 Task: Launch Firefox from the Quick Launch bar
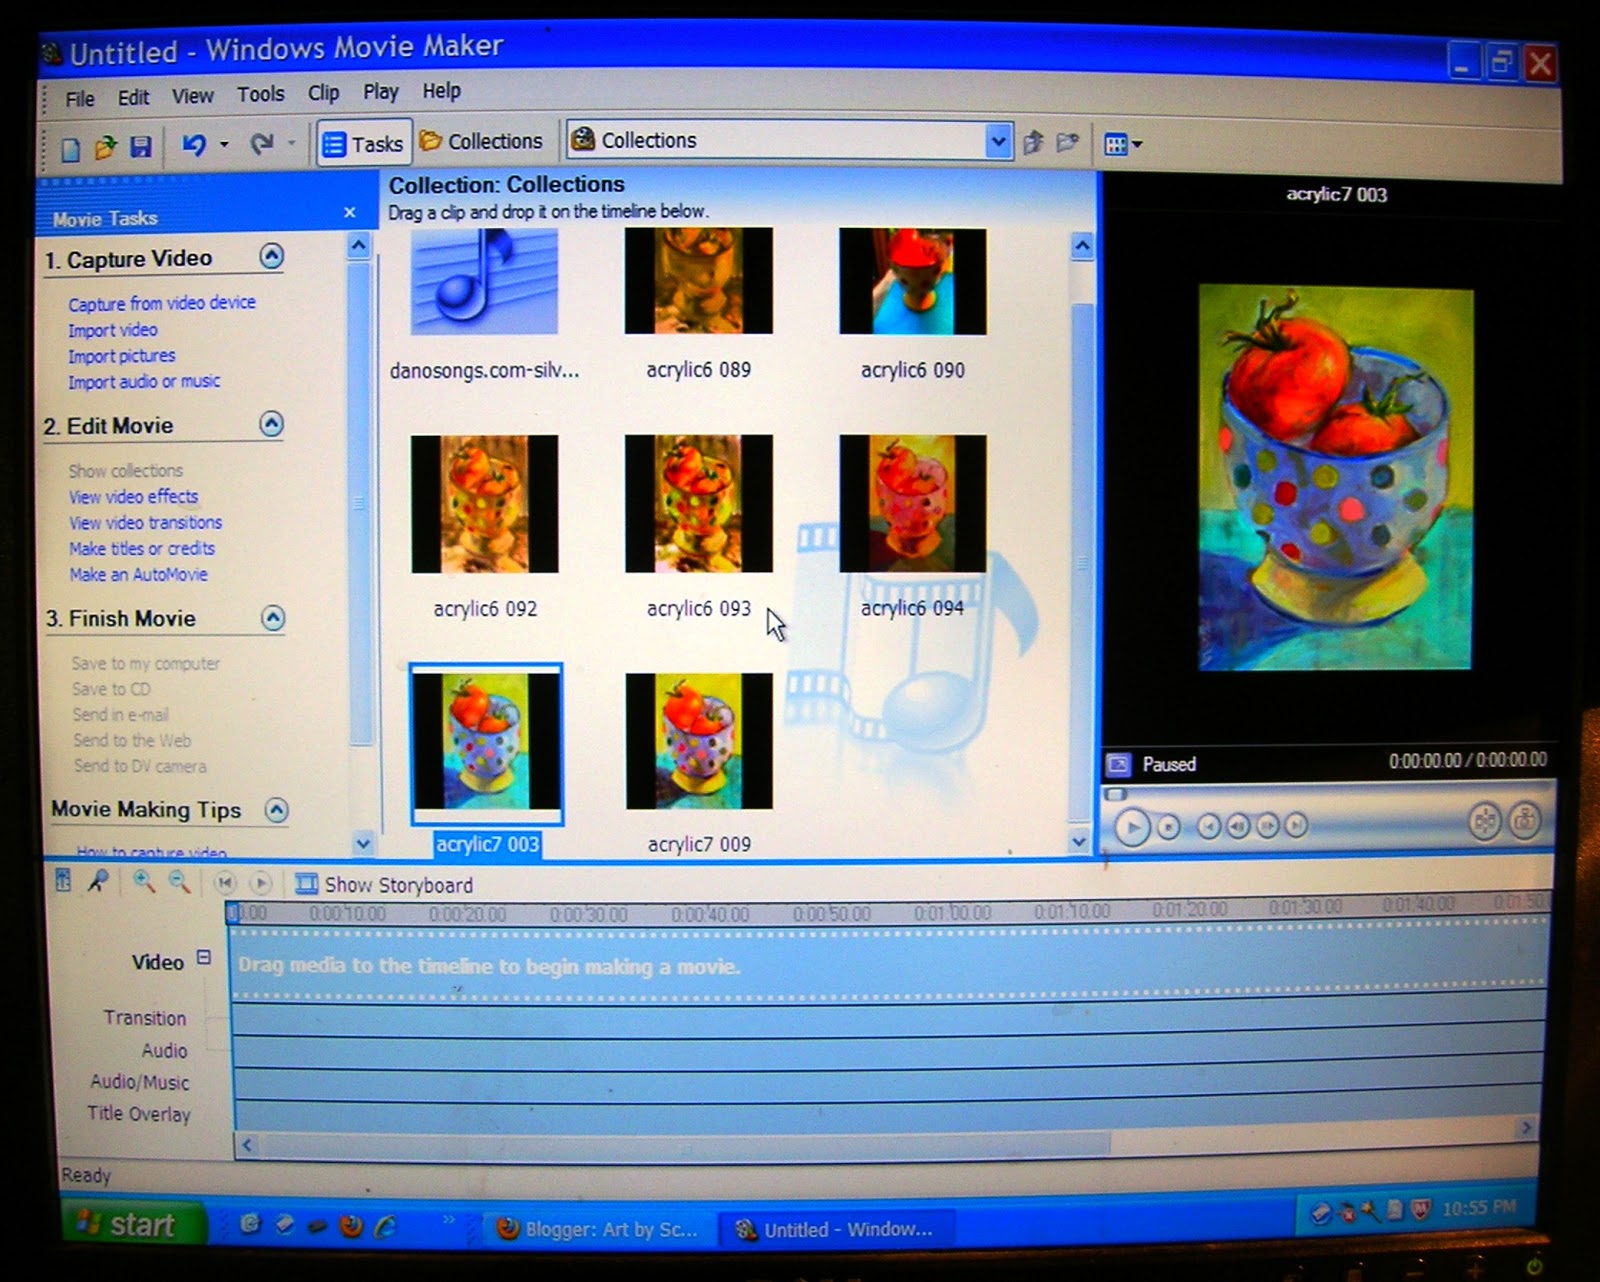(351, 1226)
